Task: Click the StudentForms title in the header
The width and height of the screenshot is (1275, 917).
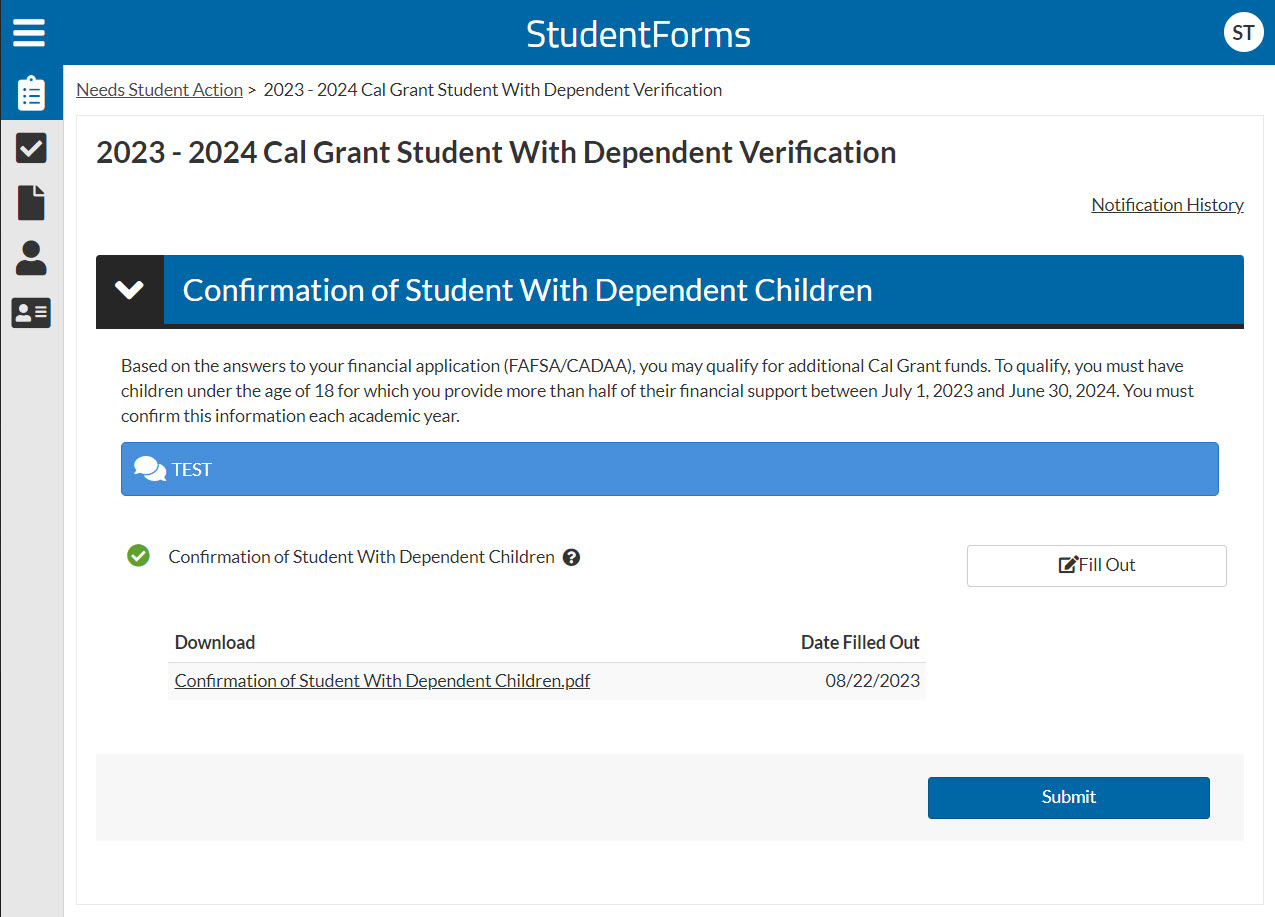Action: (638, 34)
